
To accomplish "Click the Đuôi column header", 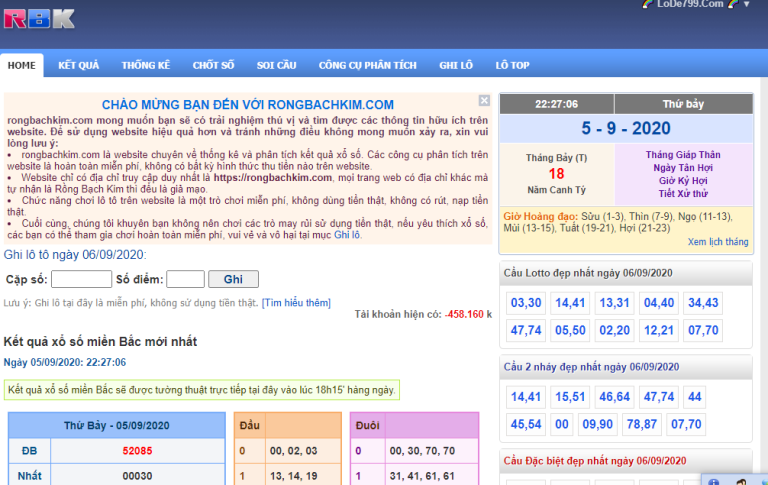I will [367, 425].
